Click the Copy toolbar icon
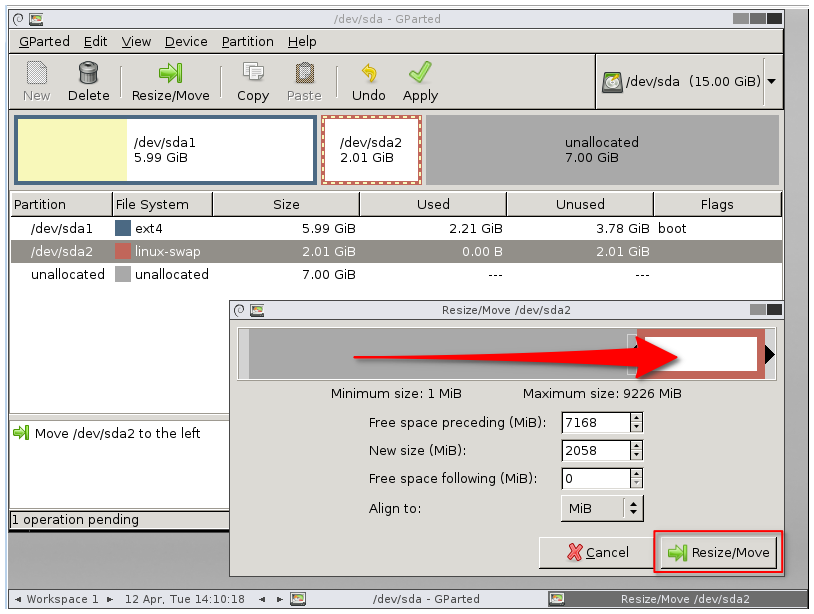 [x=253, y=73]
